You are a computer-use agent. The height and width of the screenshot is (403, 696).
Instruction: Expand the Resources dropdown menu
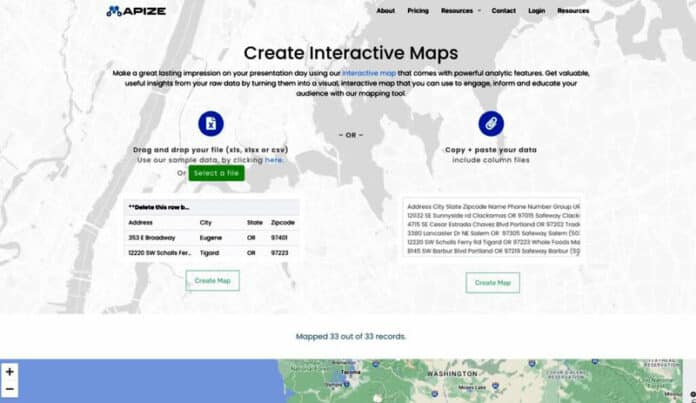[x=460, y=11]
